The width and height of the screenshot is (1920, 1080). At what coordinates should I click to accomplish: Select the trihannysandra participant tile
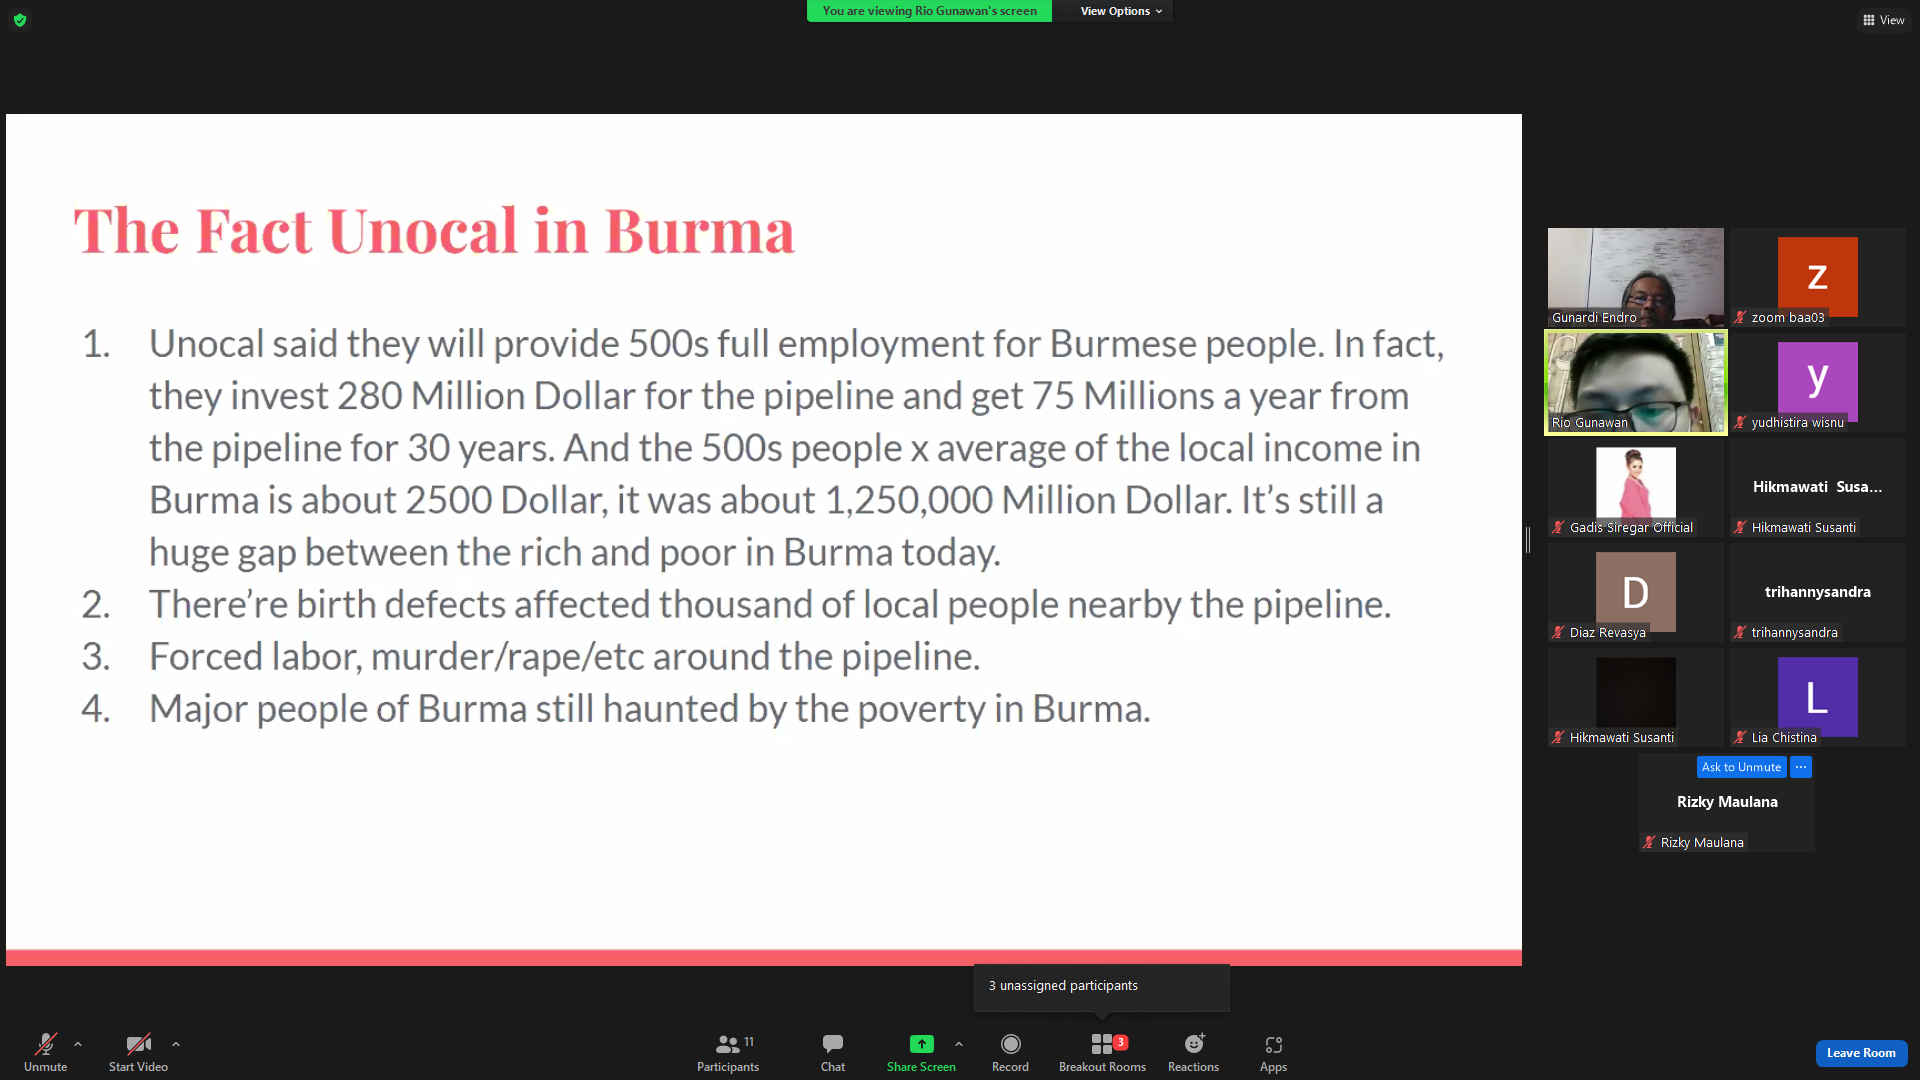tap(1818, 592)
